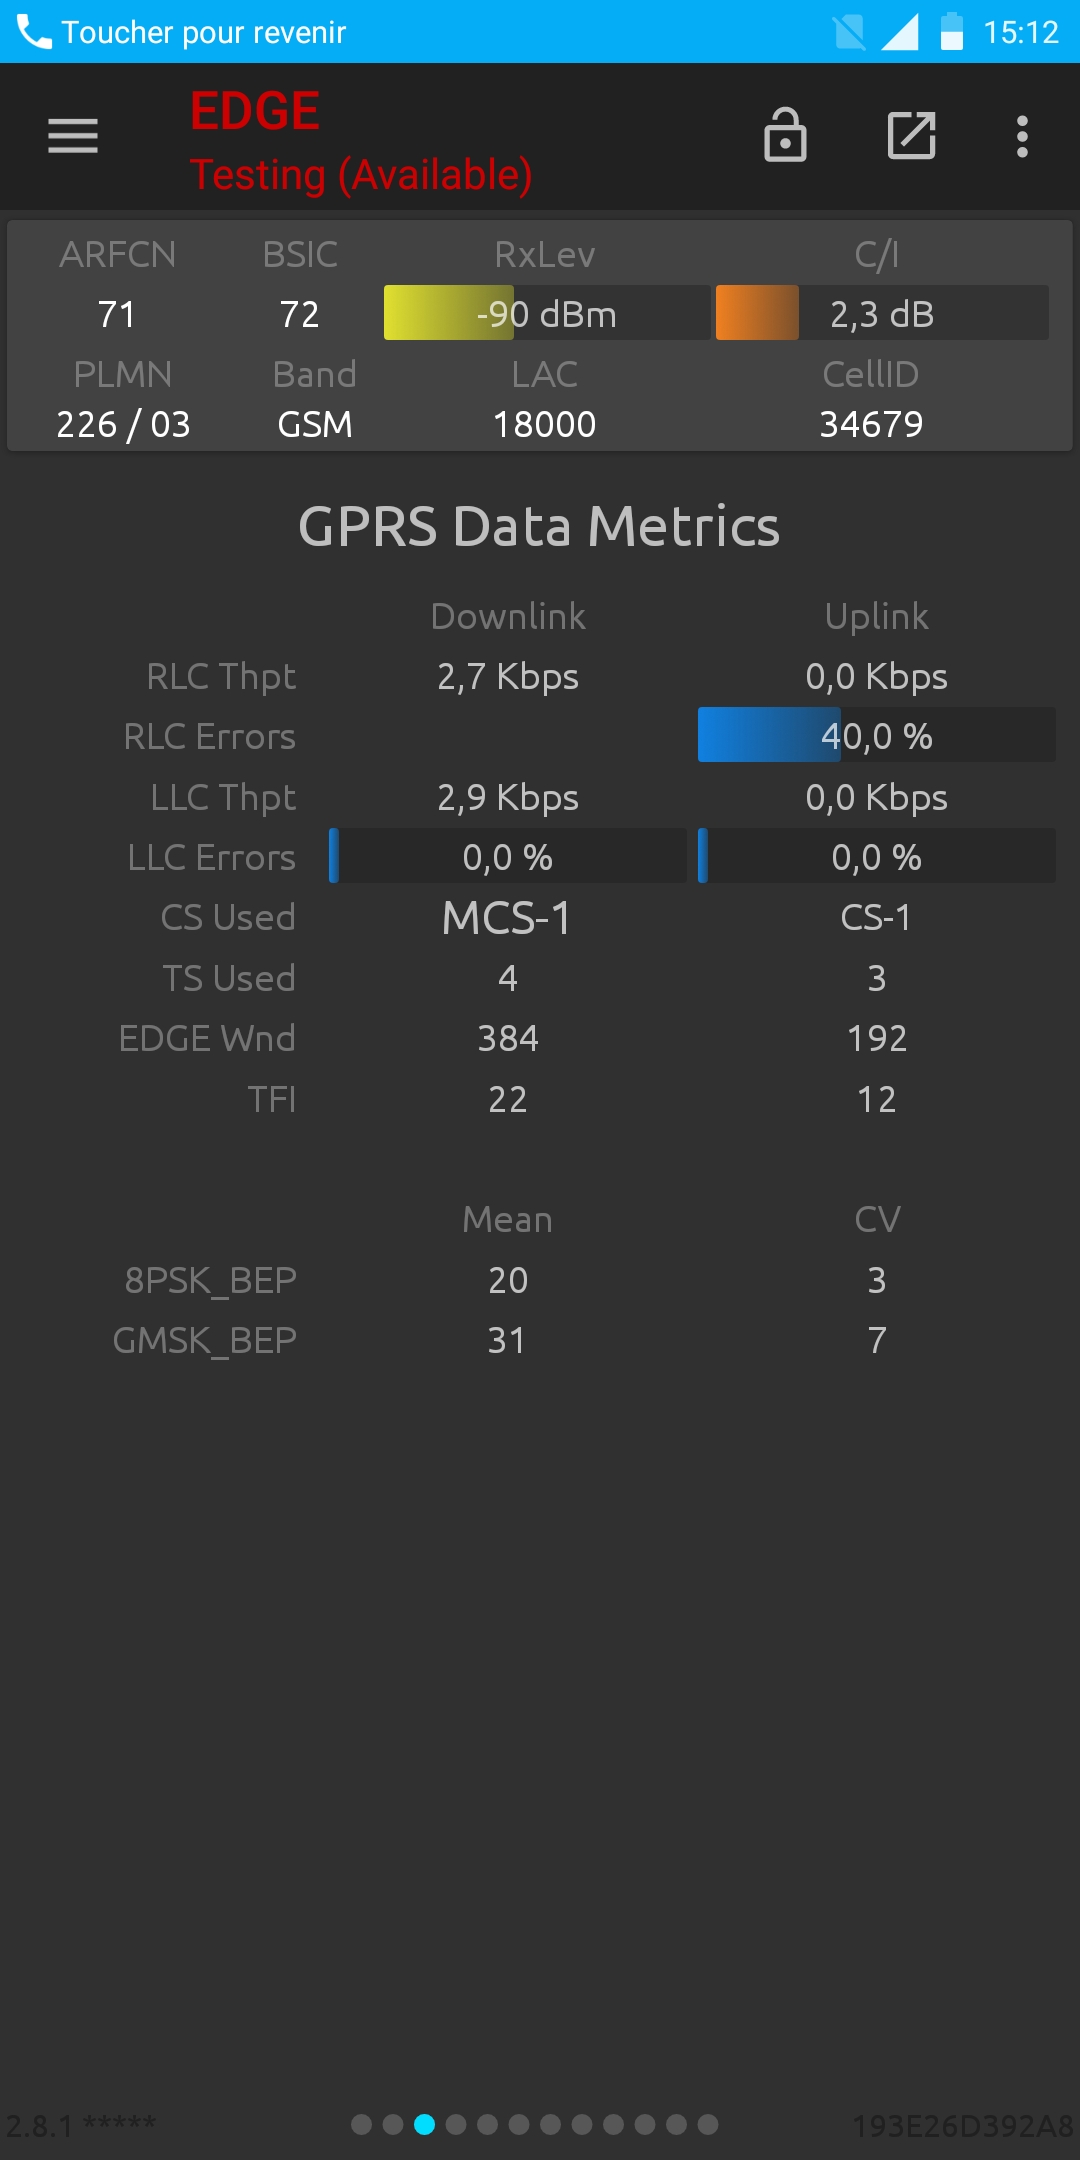Tap the GPRS Data Metrics heading
The image size is (1080, 2160).
click(539, 527)
